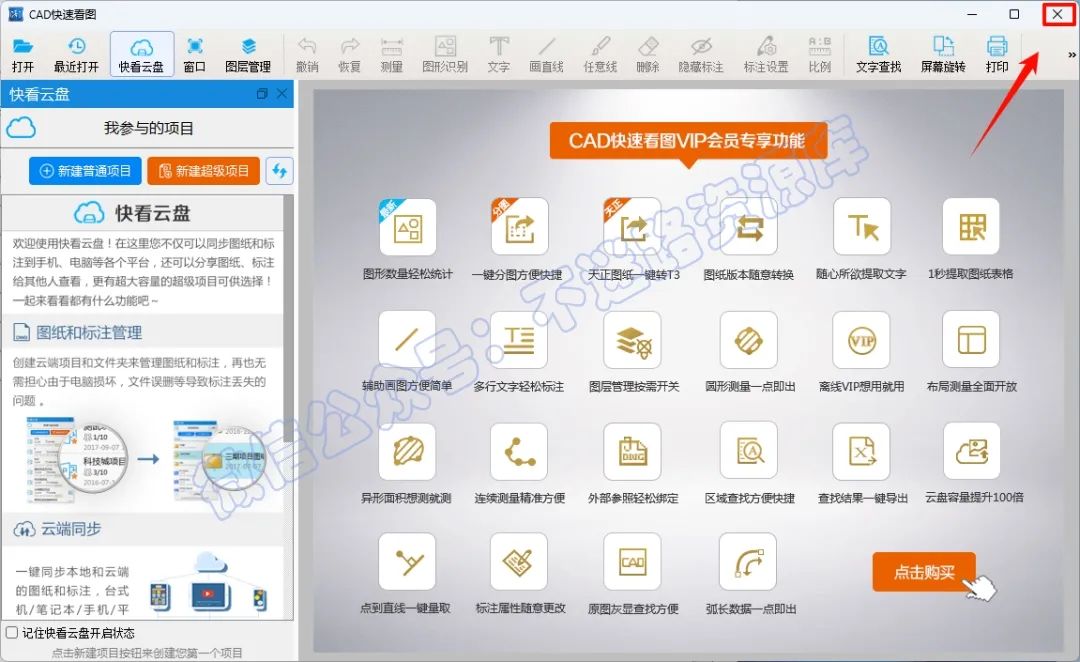Undock the 快看云盘 panel via float icon
Viewport: 1080px width, 662px height.
[x=262, y=94]
